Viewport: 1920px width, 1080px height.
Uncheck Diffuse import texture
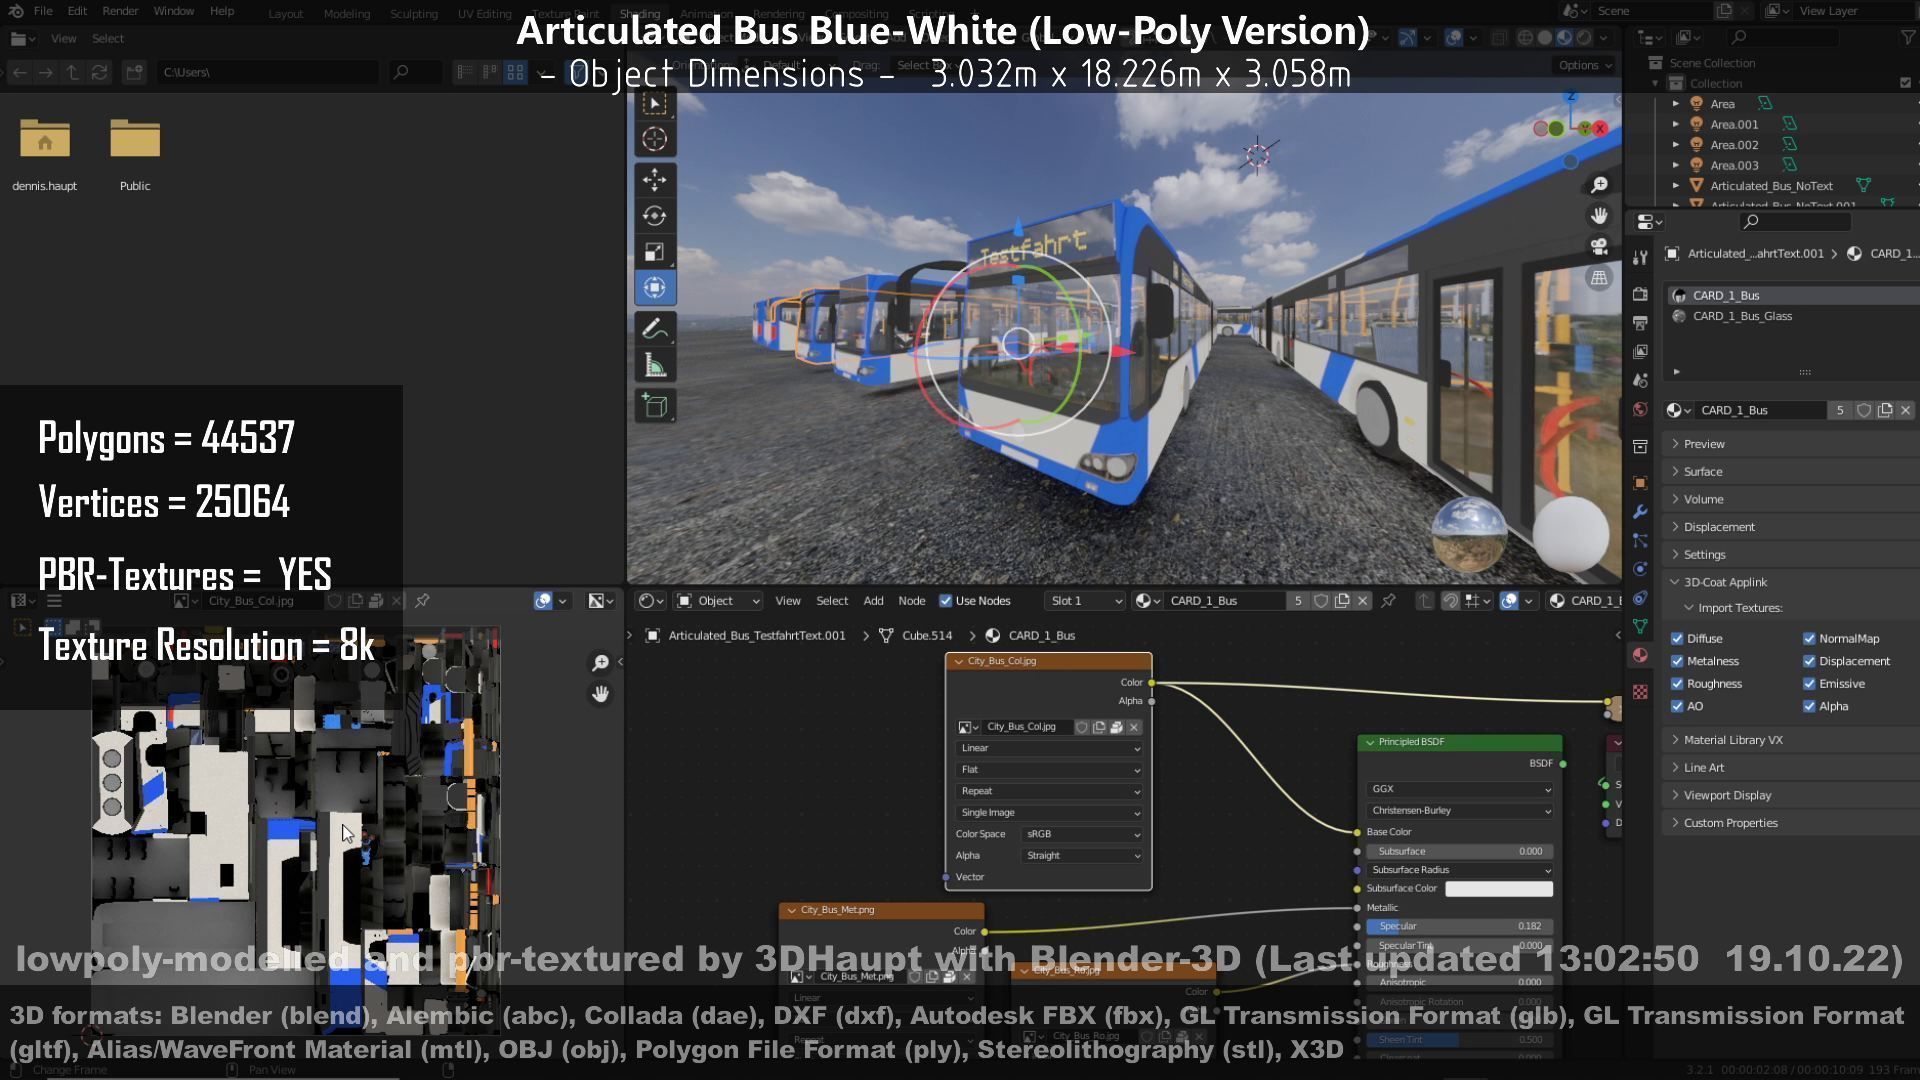click(x=1677, y=638)
